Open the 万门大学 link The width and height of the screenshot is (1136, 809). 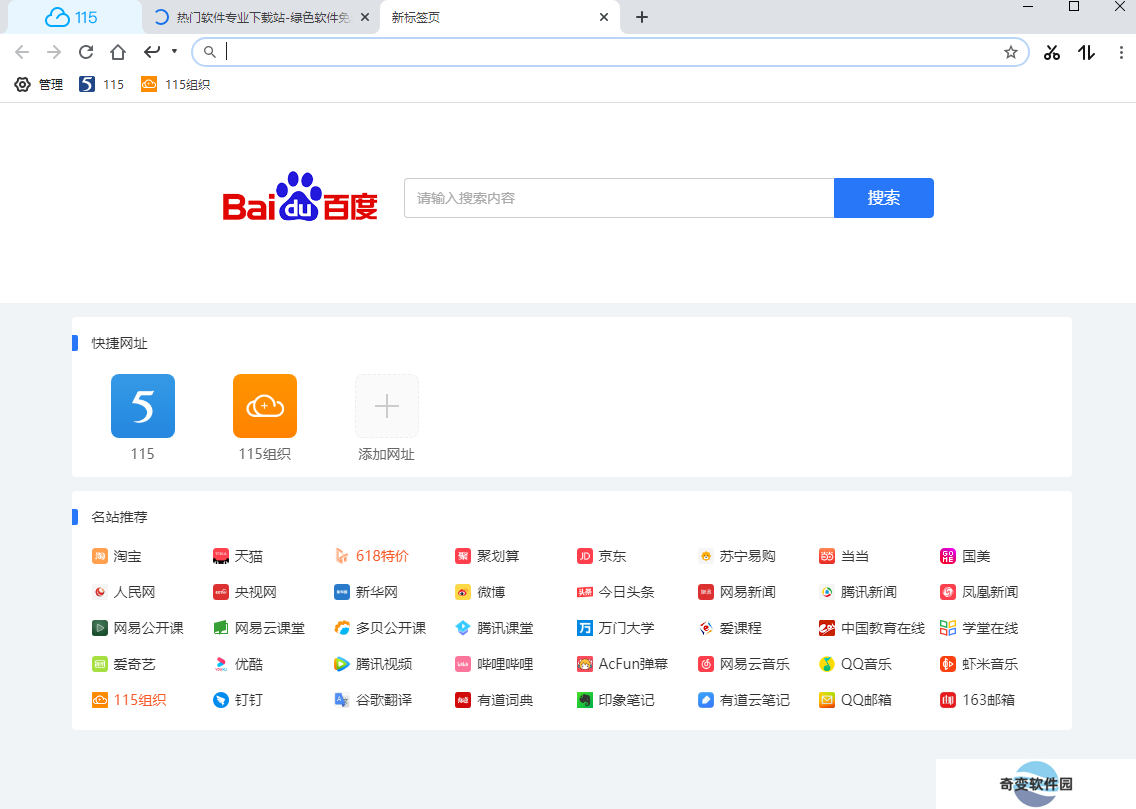(x=616, y=628)
